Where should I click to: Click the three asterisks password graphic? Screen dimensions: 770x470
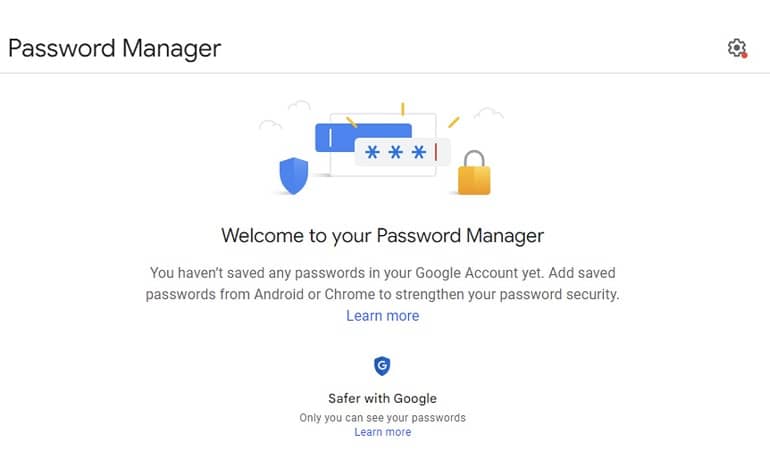point(395,153)
